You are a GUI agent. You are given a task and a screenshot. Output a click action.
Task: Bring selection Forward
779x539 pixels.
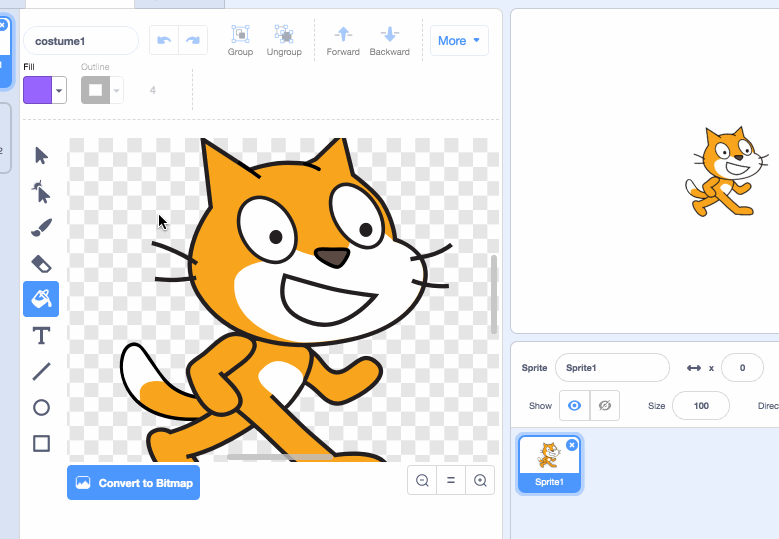[343, 41]
